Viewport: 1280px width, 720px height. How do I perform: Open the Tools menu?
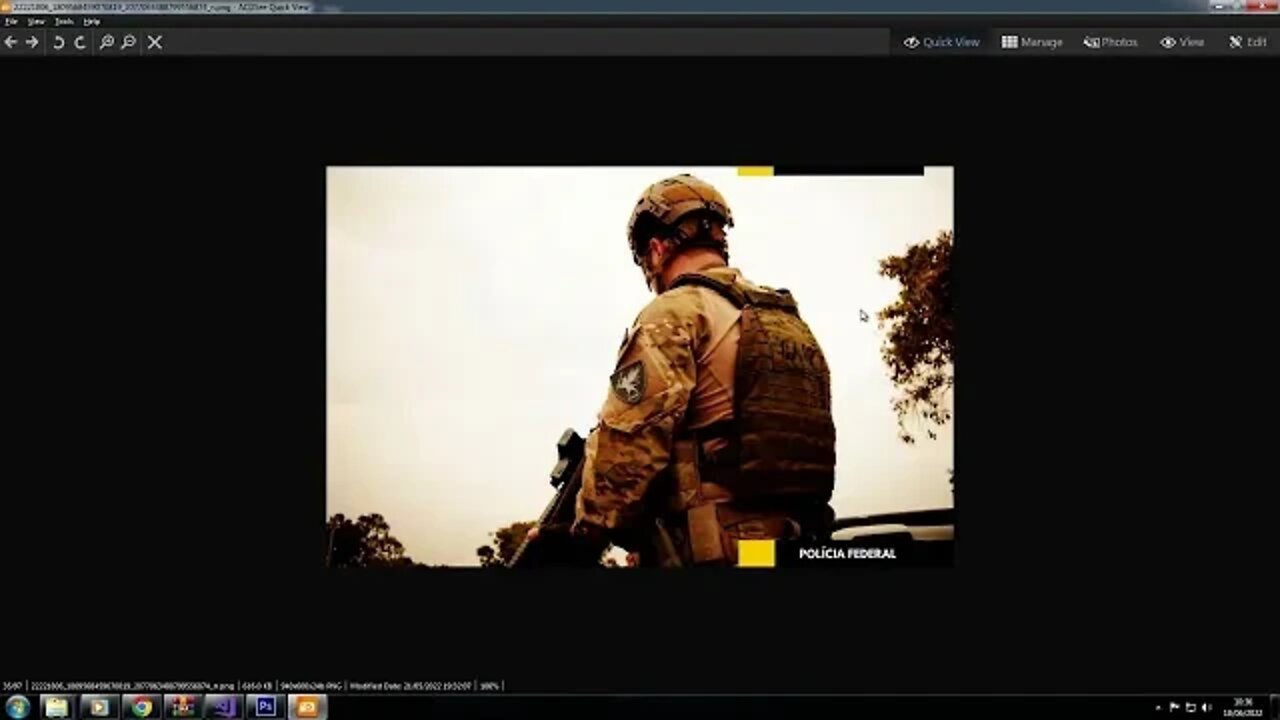[64, 21]
